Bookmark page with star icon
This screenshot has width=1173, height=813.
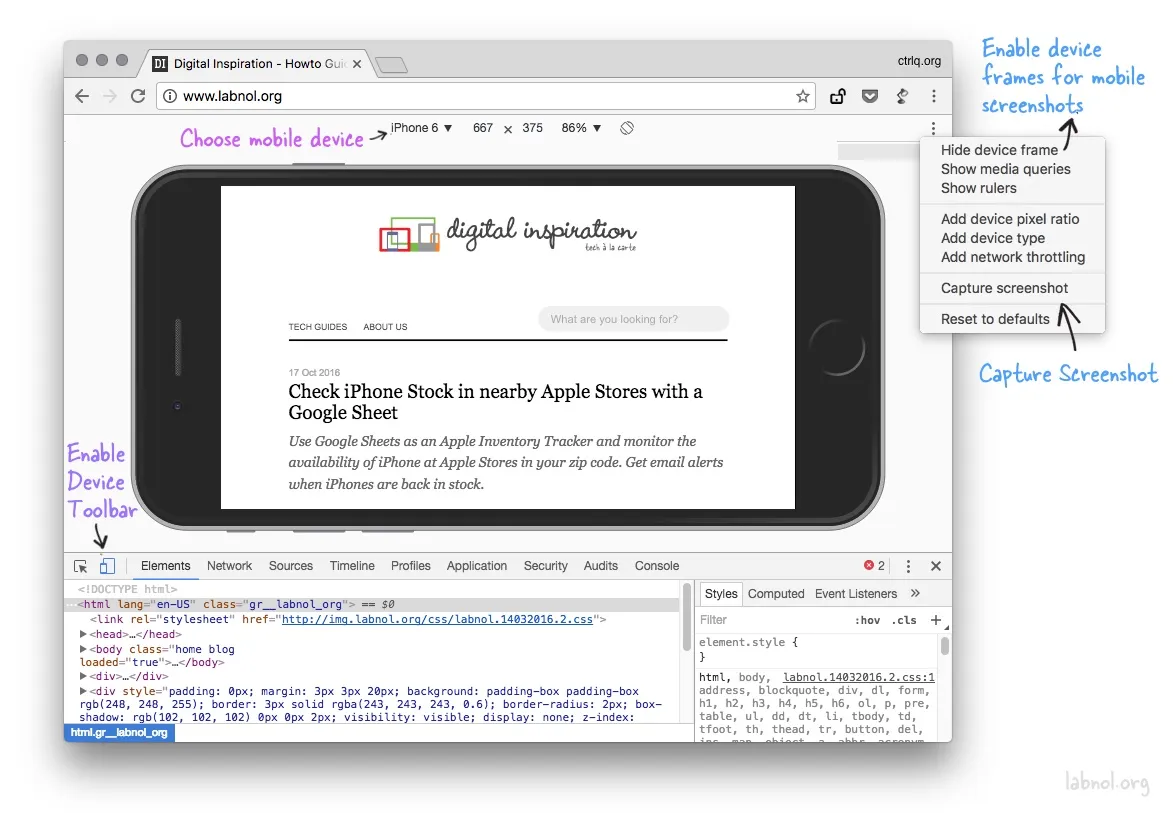pos(802,96)
